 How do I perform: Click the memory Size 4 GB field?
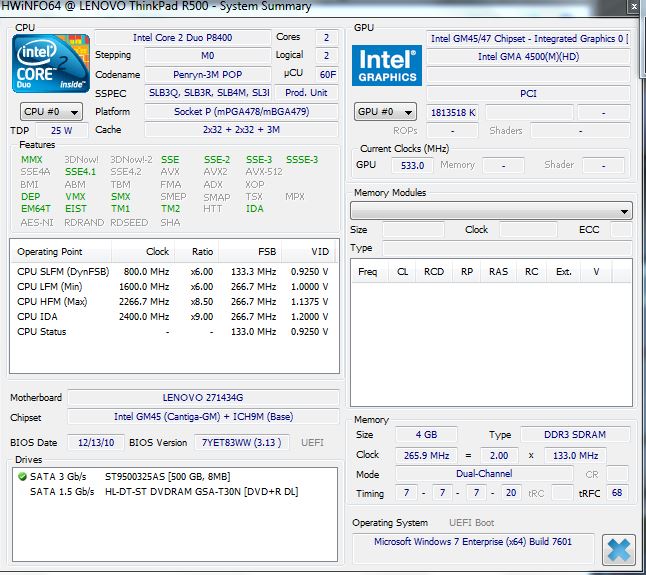426,435
